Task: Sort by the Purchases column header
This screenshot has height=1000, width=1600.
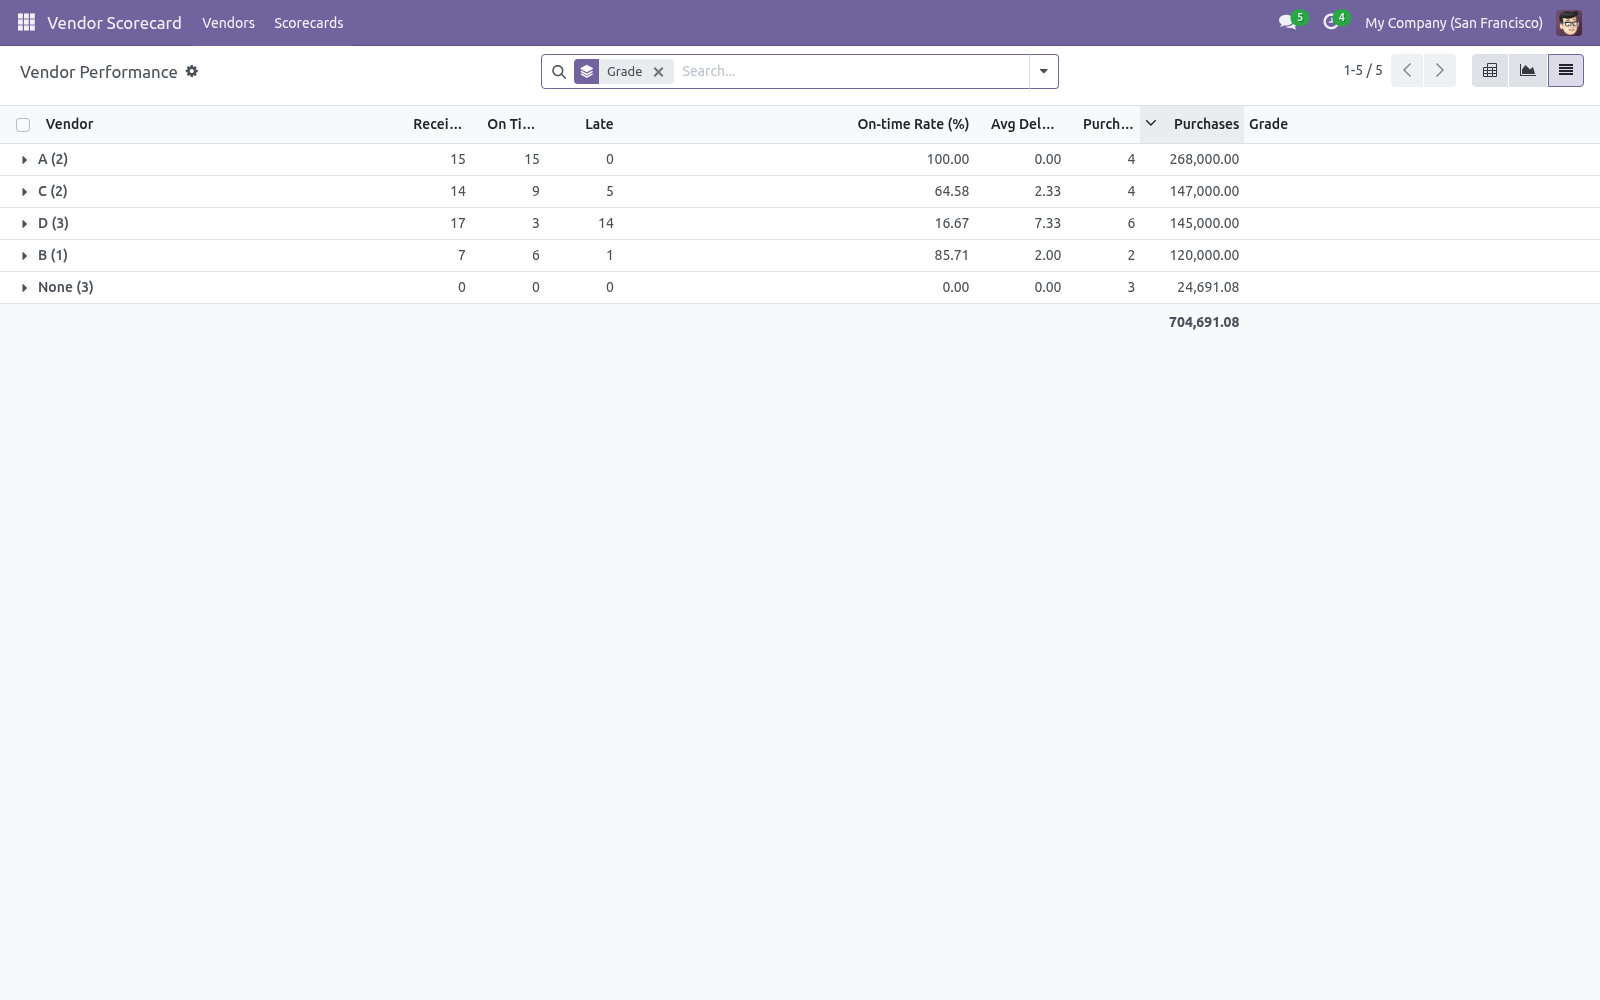Action: pyautogui.click(x=1206, y=124)
